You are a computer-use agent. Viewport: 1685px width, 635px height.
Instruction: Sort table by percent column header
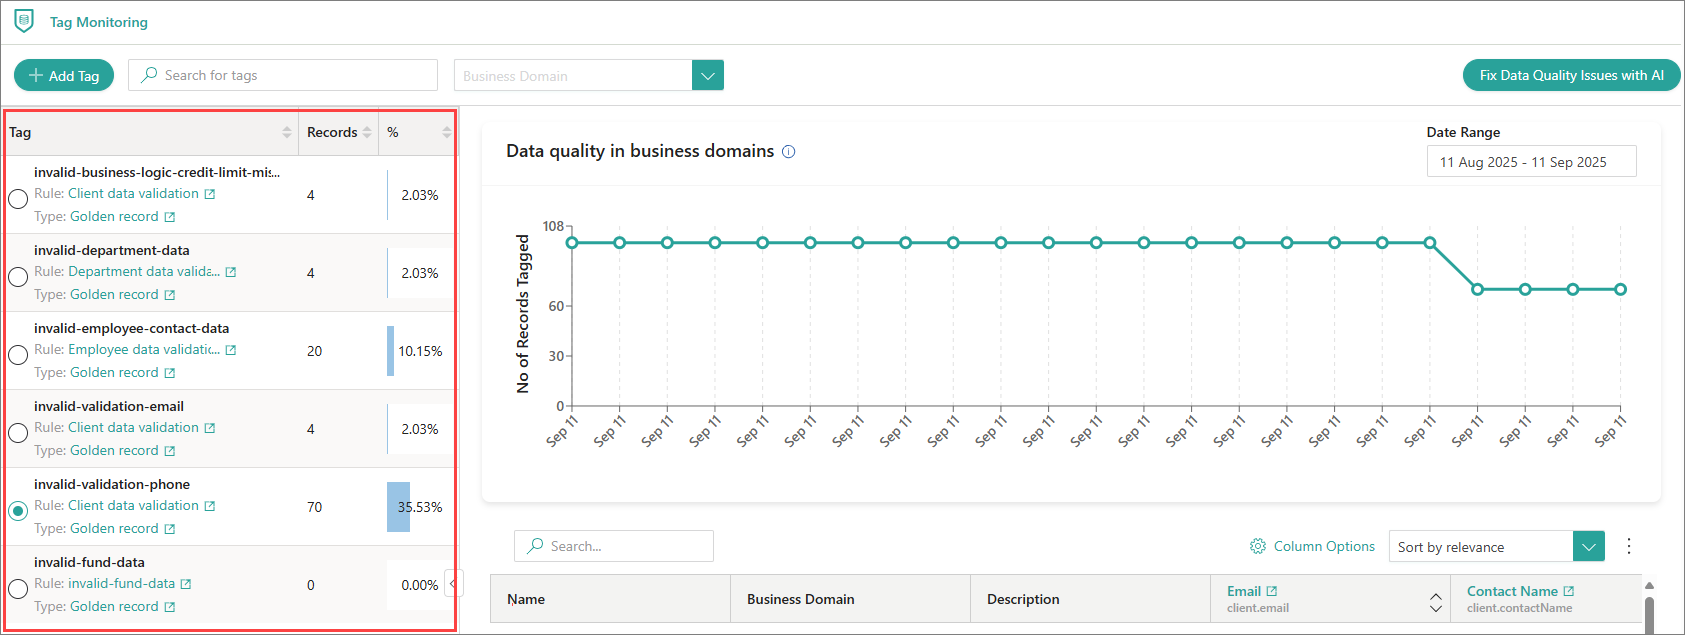[x=446, y=132]
